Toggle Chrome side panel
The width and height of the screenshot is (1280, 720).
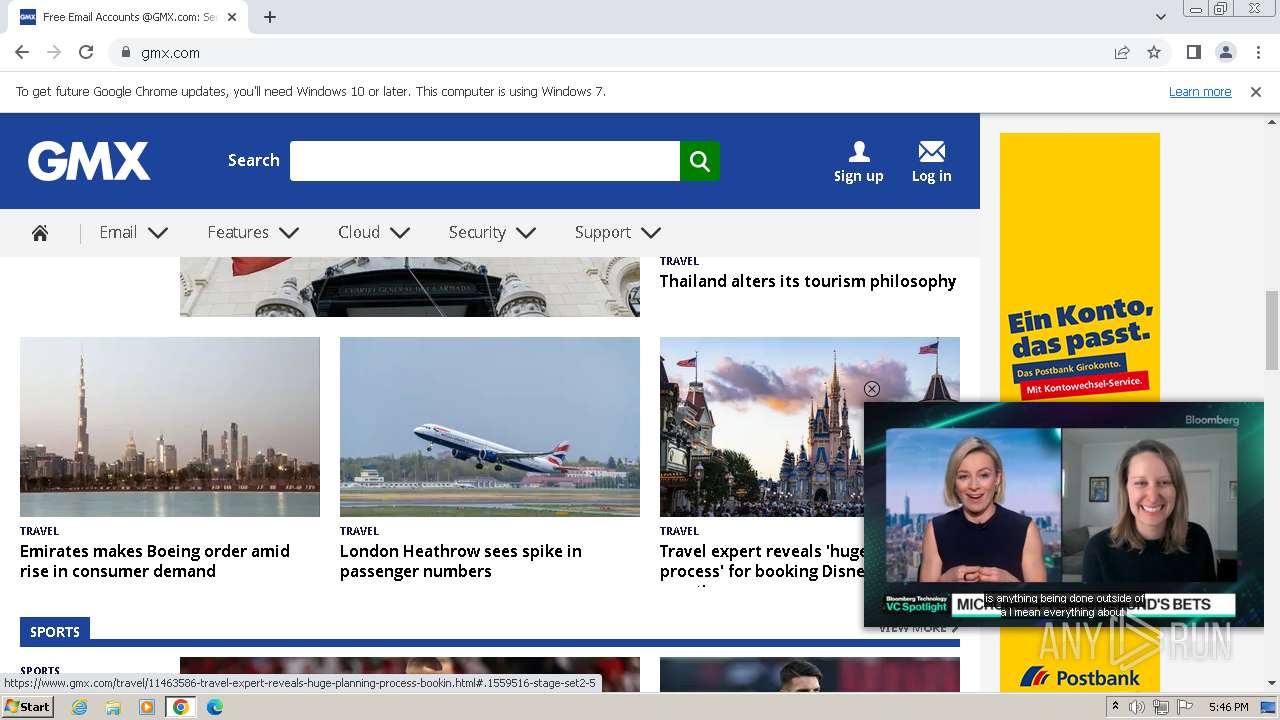(1193, 52)
